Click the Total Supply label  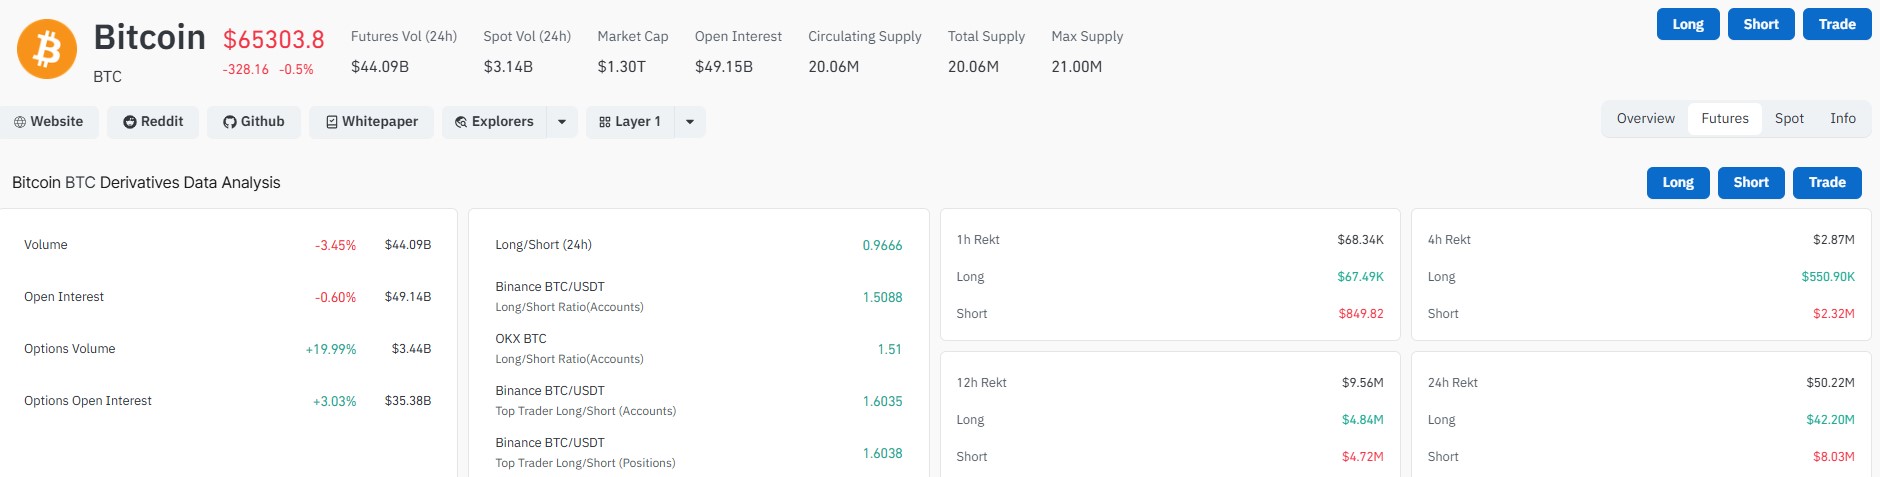coord(986,36)
